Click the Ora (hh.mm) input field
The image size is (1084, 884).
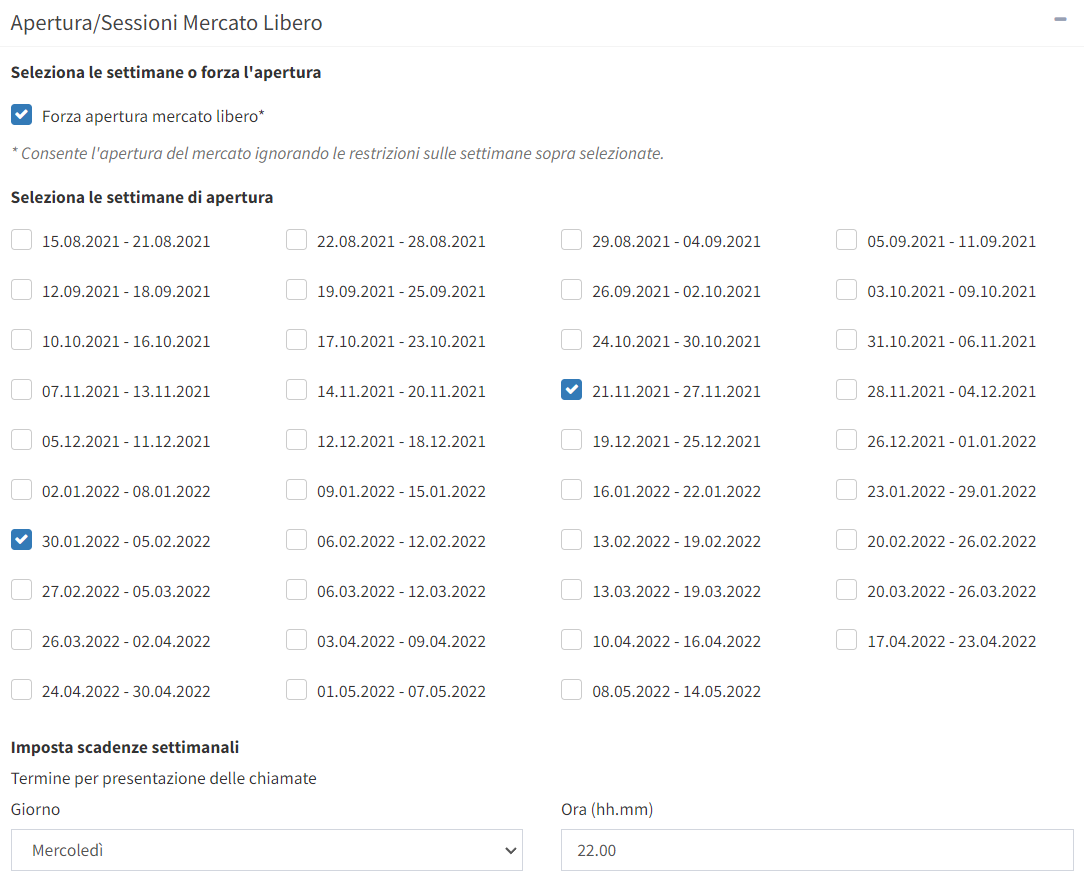(817, 850)
